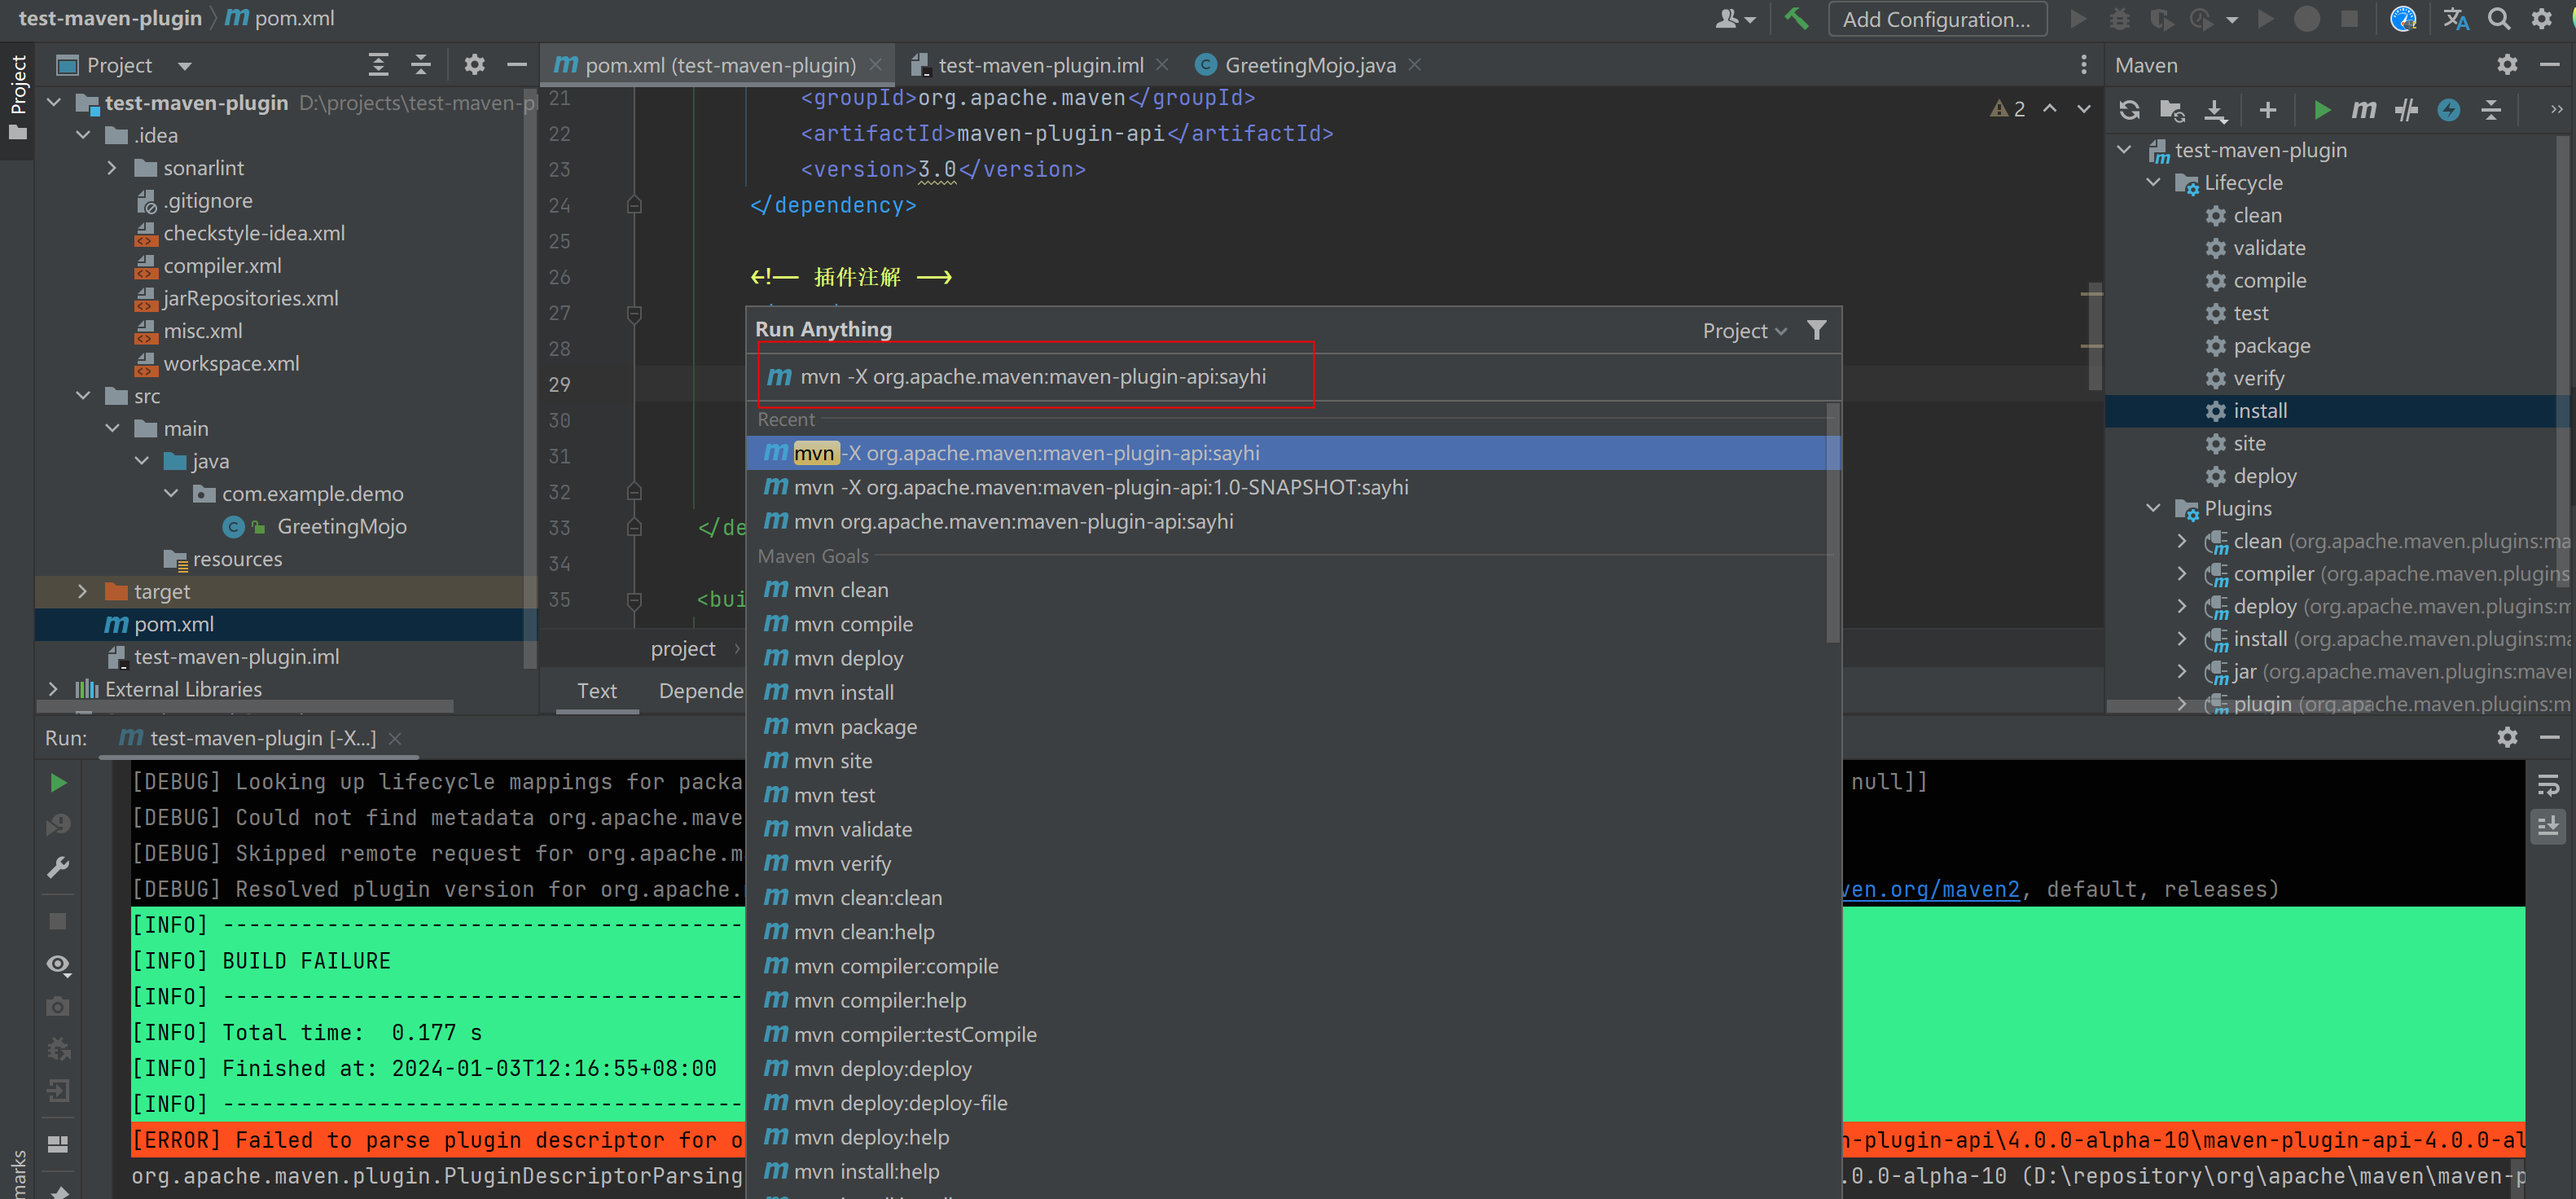The width and height of the screenshot is (2576, 1199).
Task: Open the Project scope dropdown in Run Anything
Action: 1742,330
